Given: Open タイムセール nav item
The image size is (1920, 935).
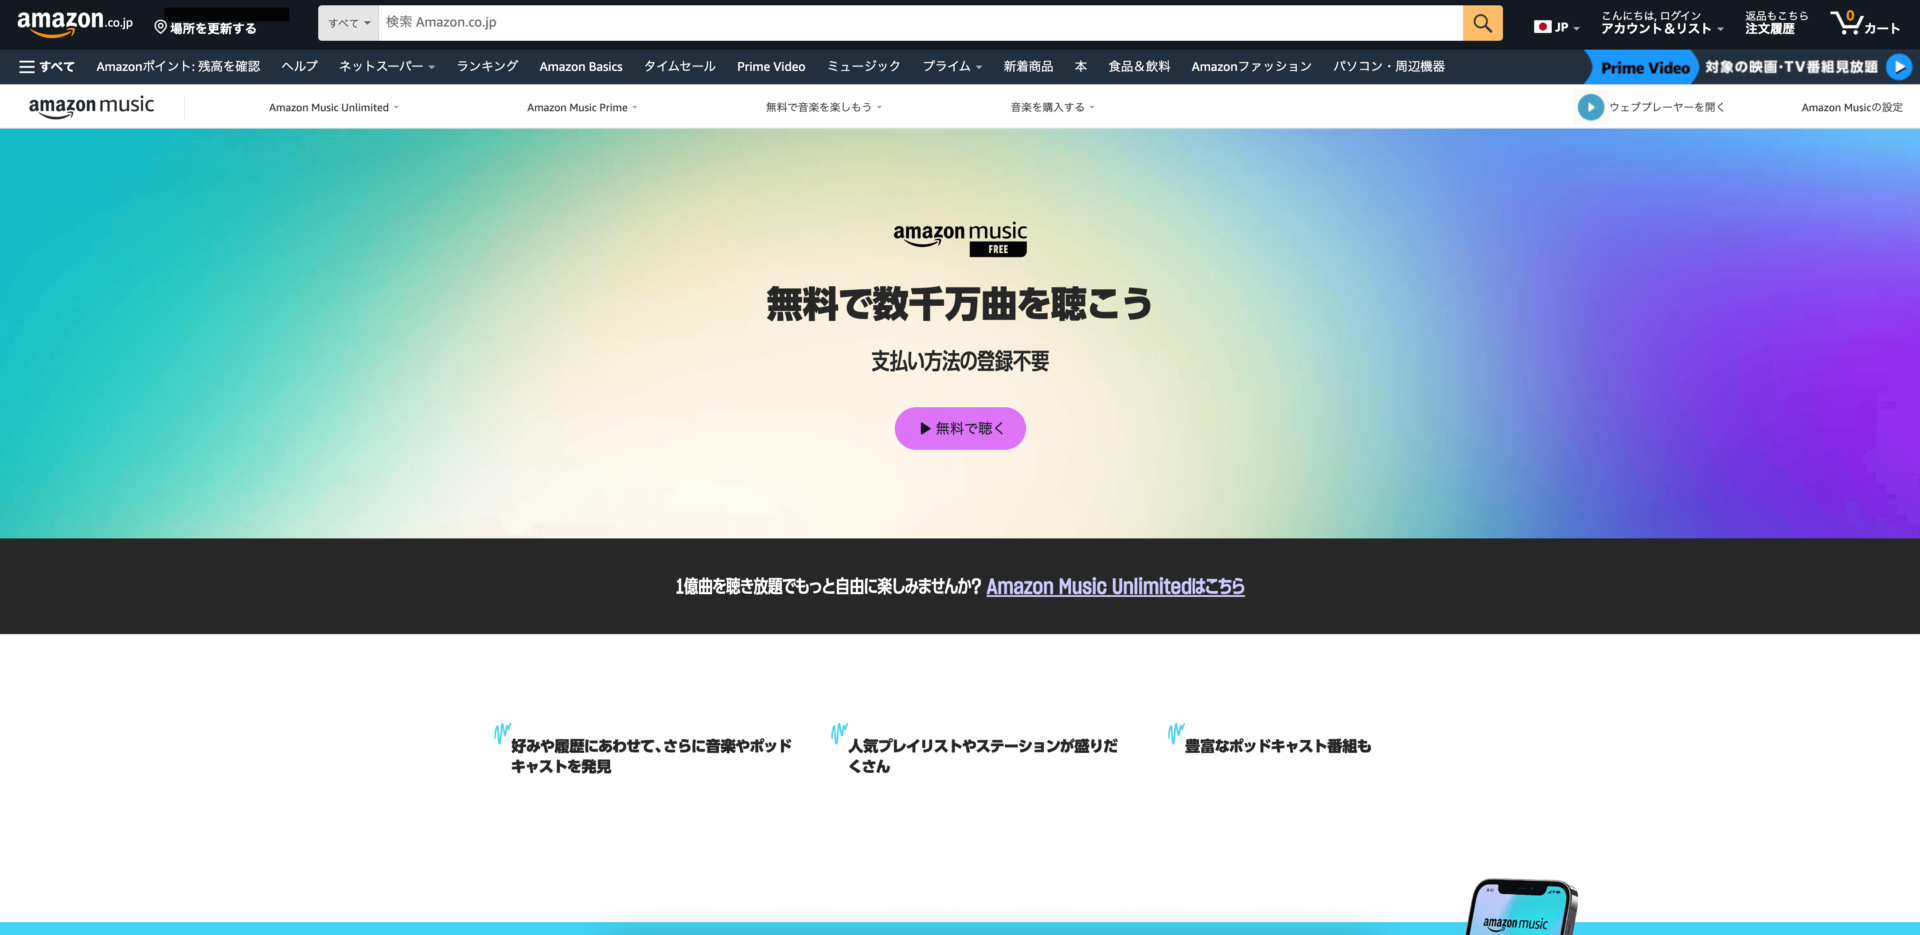Looking at the screenshot, I should pyautogui.click(x=680, y=67).
